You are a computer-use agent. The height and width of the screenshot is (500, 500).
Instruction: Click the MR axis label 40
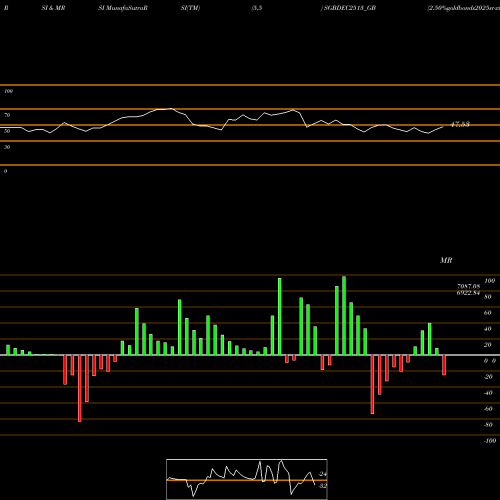pyautogui.click(x=488, y=329)
